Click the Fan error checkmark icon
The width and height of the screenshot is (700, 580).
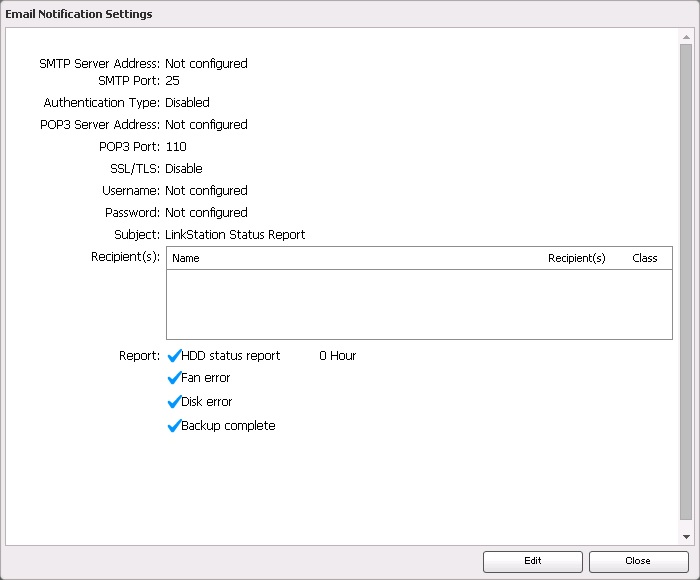click(174, 379)
